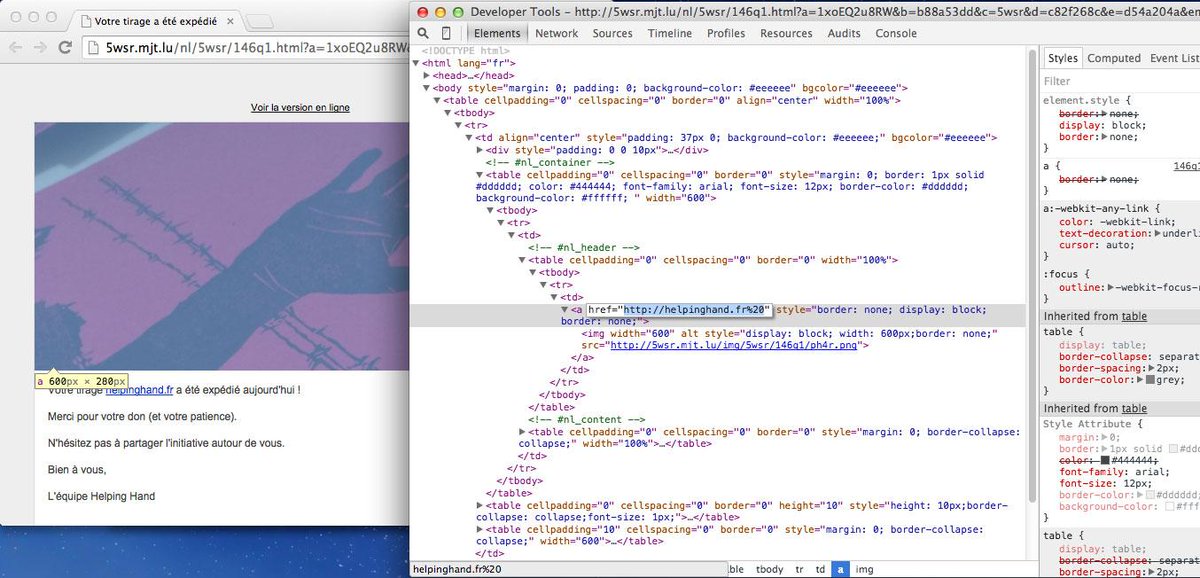Open a new tab with the blank tab button
The height and width of the screenshot is (578, 1200).
pyautogui.click(x=260, y=21)
